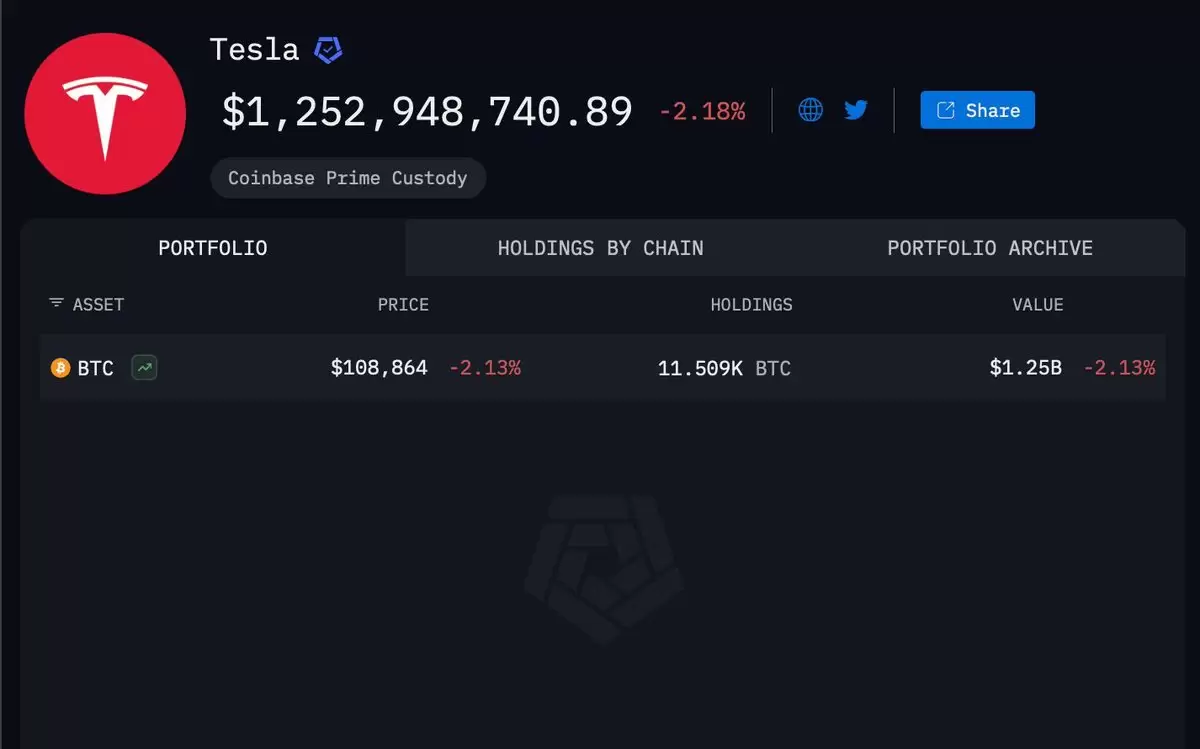Open the green BTC chart icon
The image size is (1200, 749).
(145, 368)
